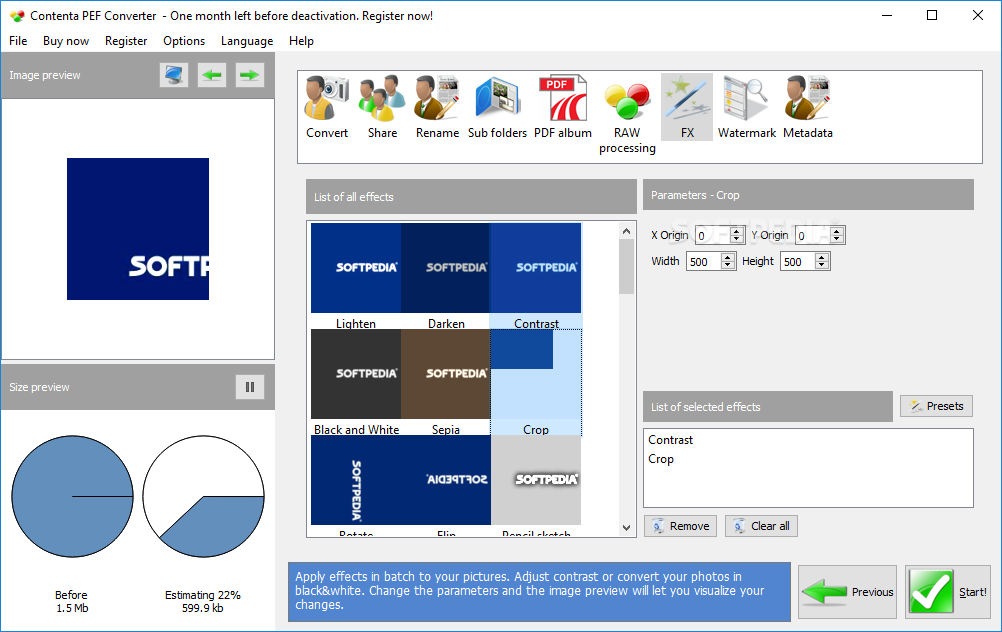
Task: Increase the Height value
Action: pyautogui.click(x=822, y=257)
